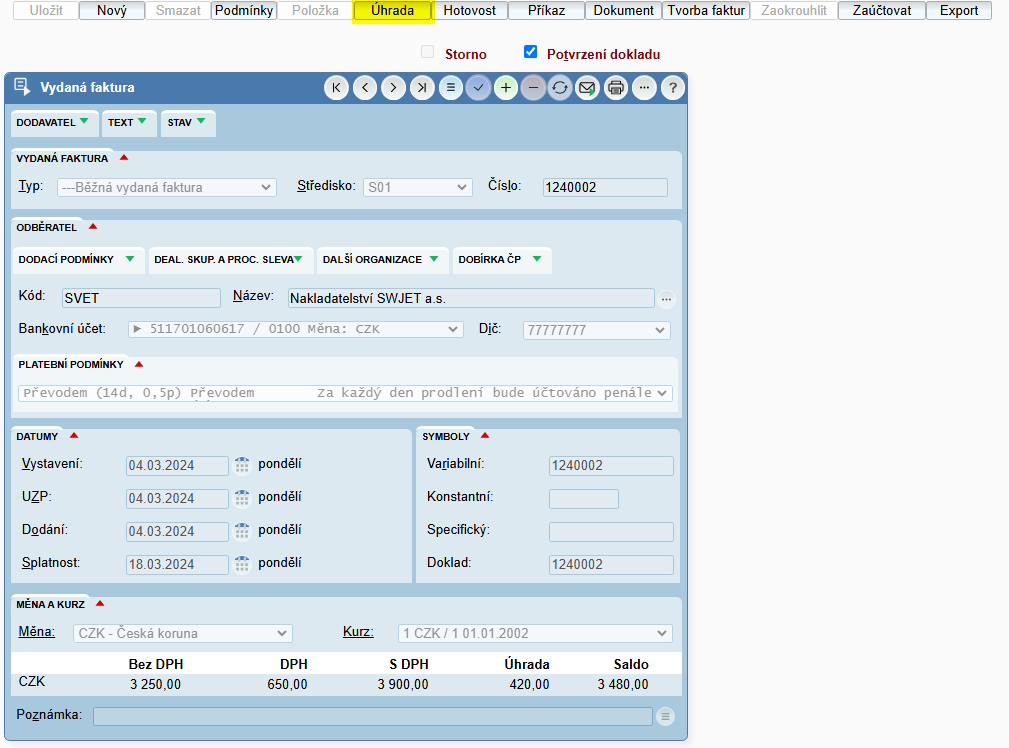The height and width of the screenshot is (748, 1009).
Task: Send invoice by email icon
Action: [x=587, y=88]
